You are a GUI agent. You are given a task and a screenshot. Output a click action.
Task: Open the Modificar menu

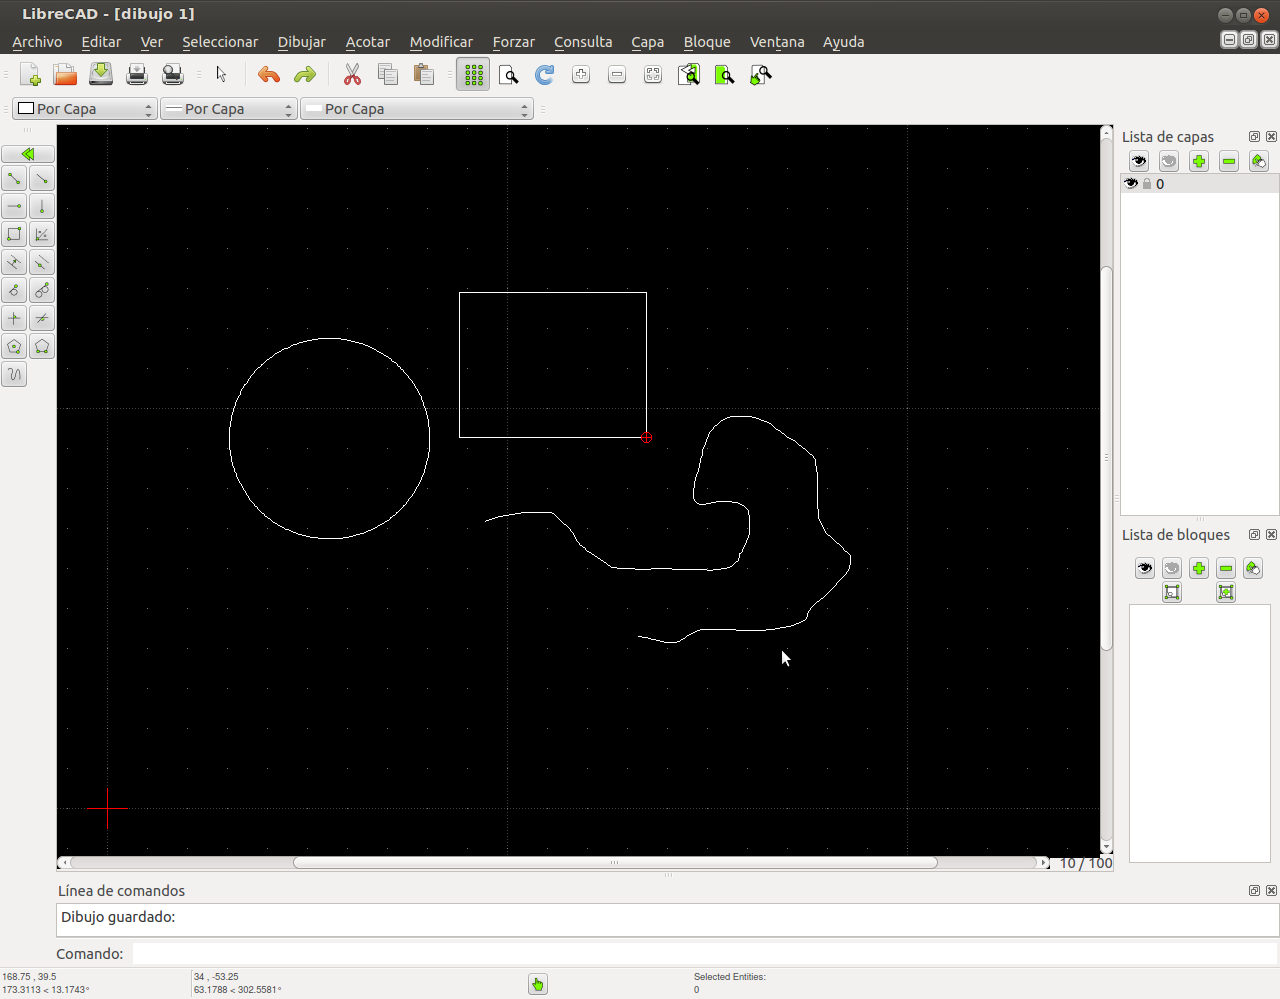tap(441, 42)
